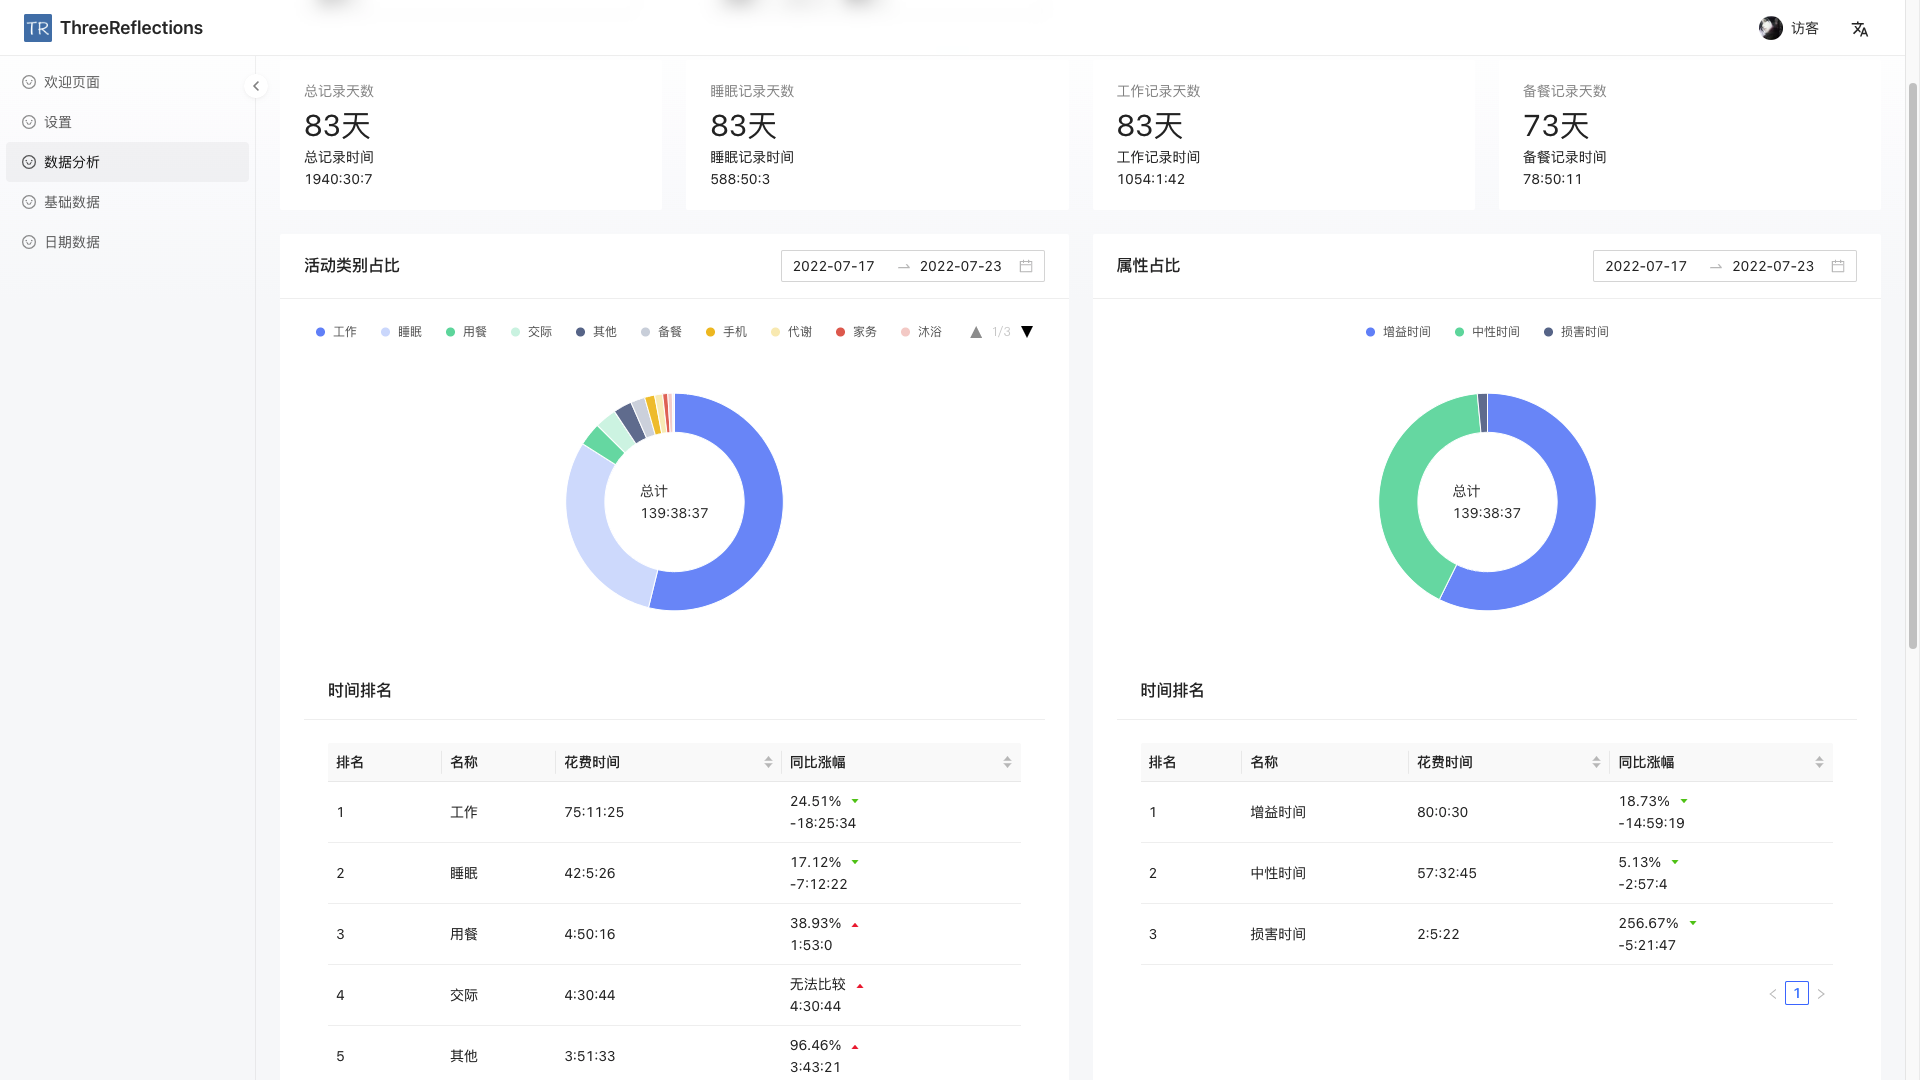Go to next legend page arrow
Image resolution: width=1920 pixels, height=1080 pixels.
pos(1027,332)
